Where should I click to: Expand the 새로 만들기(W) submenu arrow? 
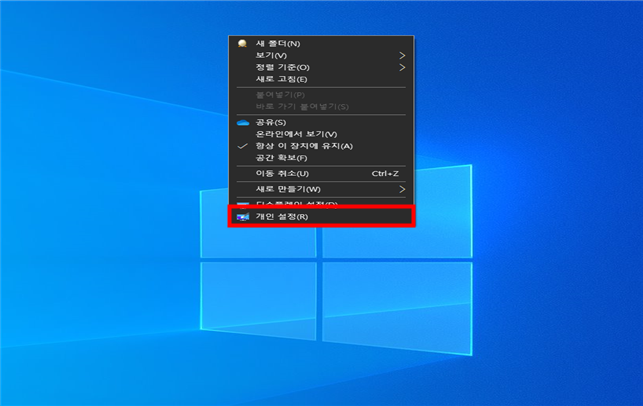(402, 189)
